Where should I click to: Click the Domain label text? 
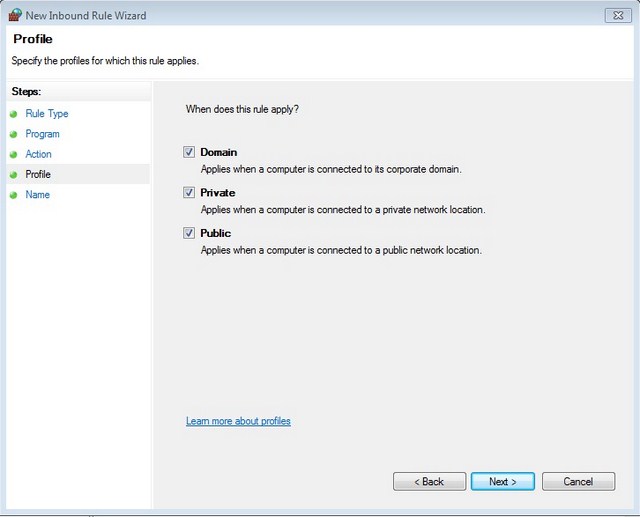point(219,152)
